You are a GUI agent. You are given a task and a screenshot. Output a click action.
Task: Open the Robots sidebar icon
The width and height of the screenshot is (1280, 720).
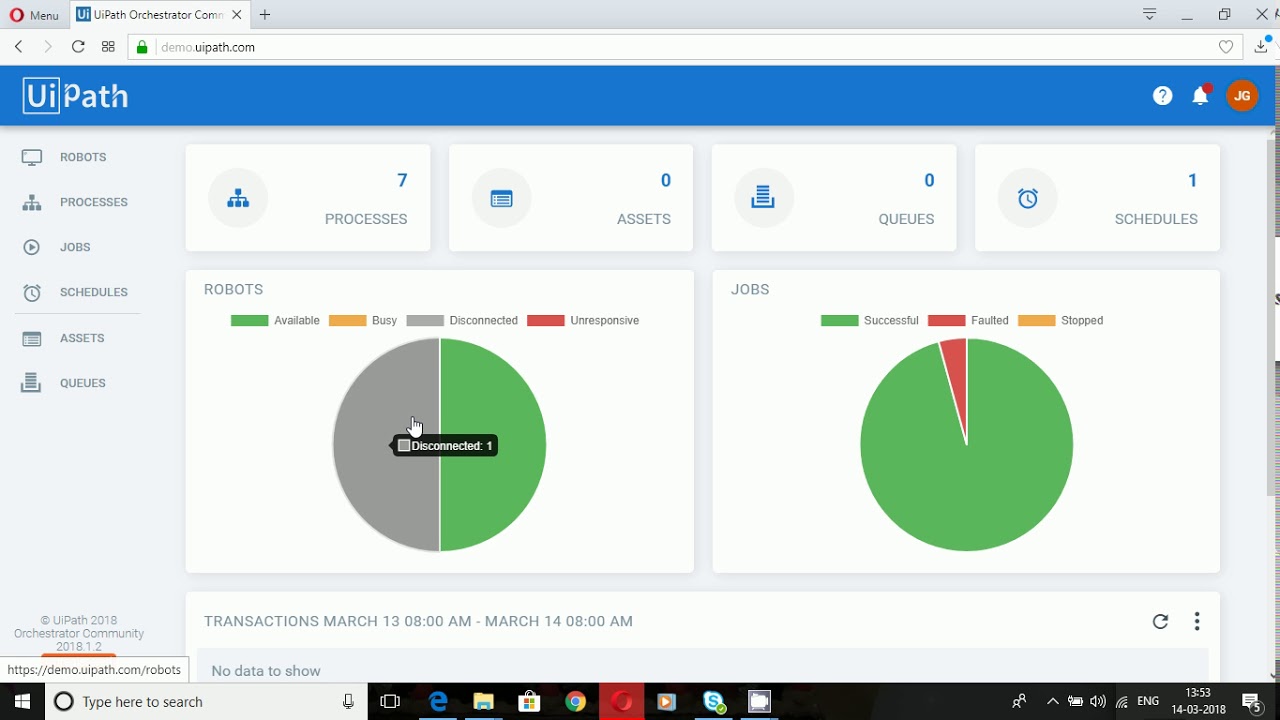[x=32, y=157]
